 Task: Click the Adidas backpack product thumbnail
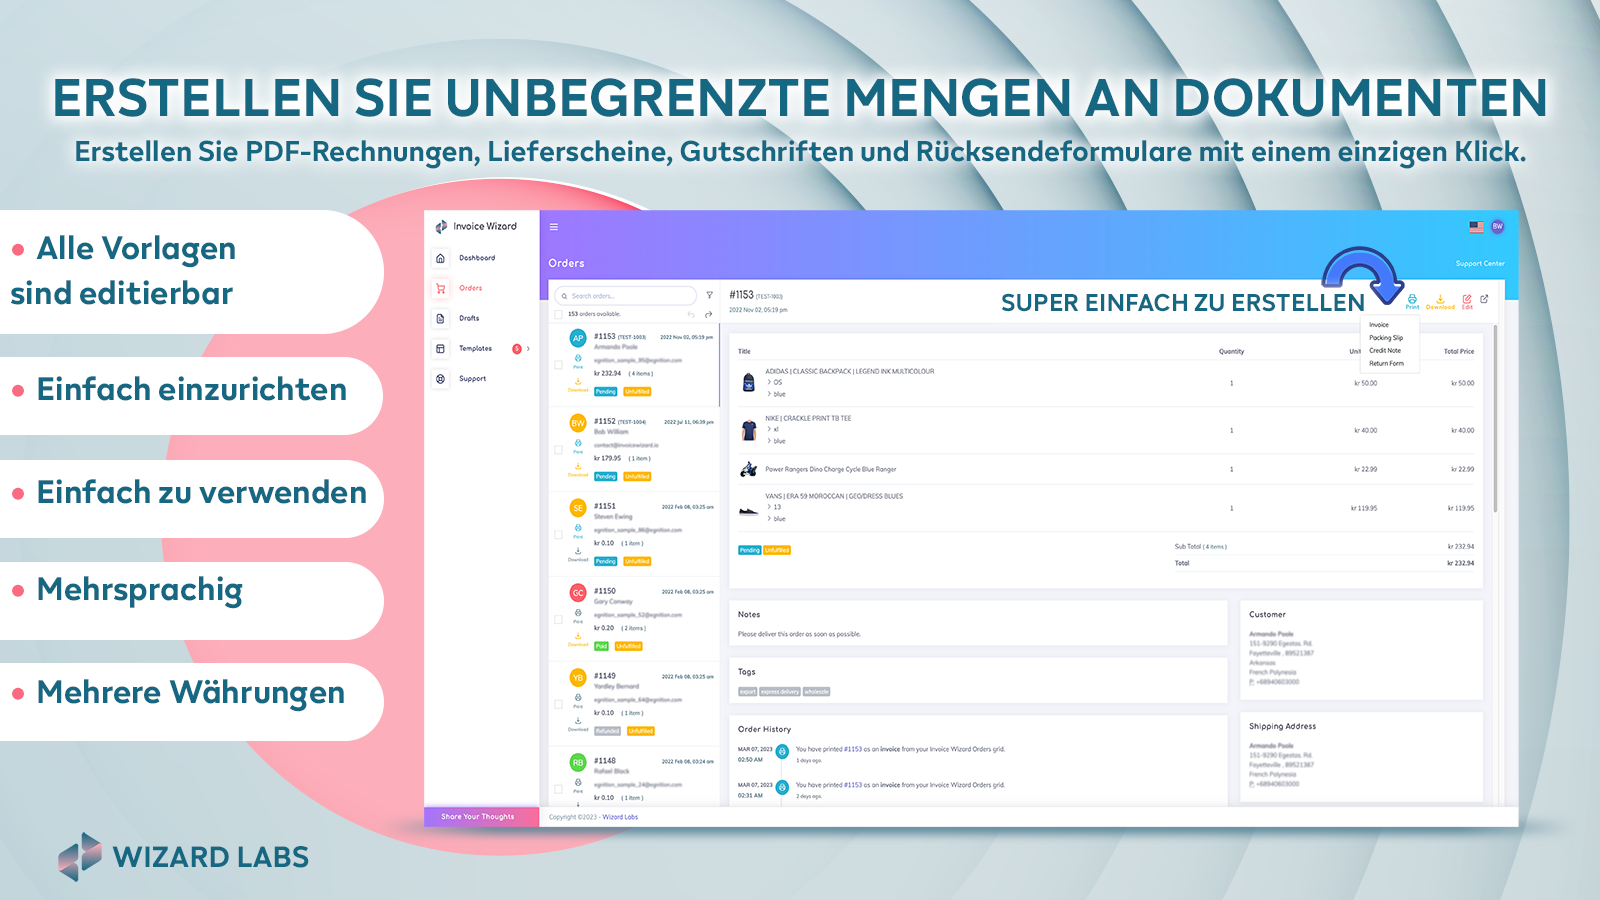(x=748, y=382)
